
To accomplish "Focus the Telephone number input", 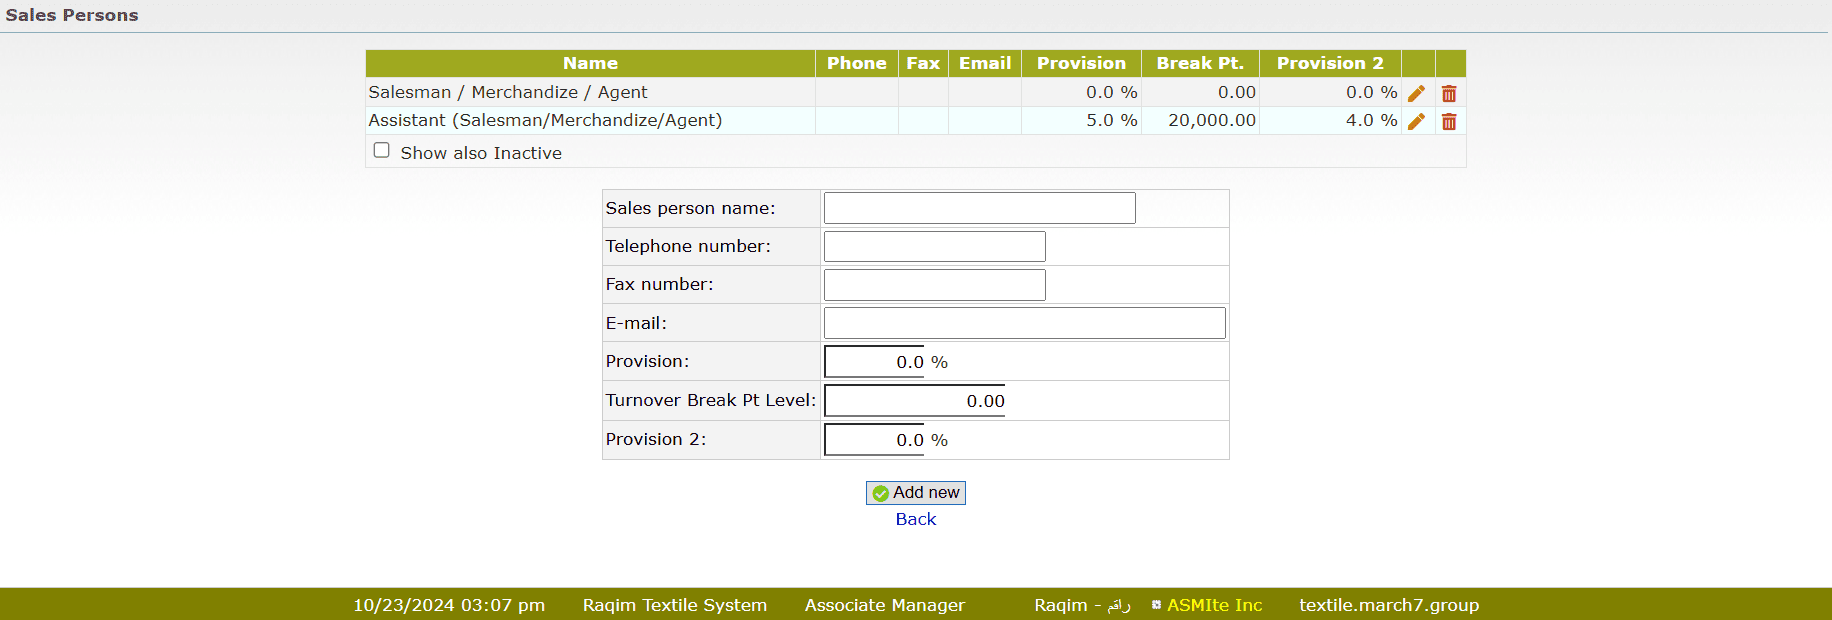I will [x=934, y=246].
